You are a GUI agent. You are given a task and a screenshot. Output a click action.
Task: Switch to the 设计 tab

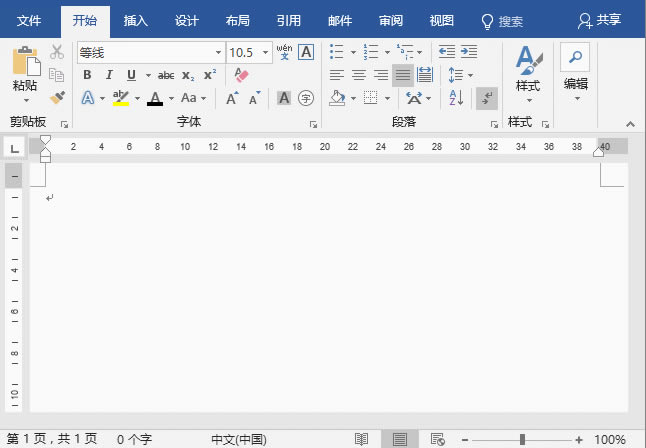187,21
